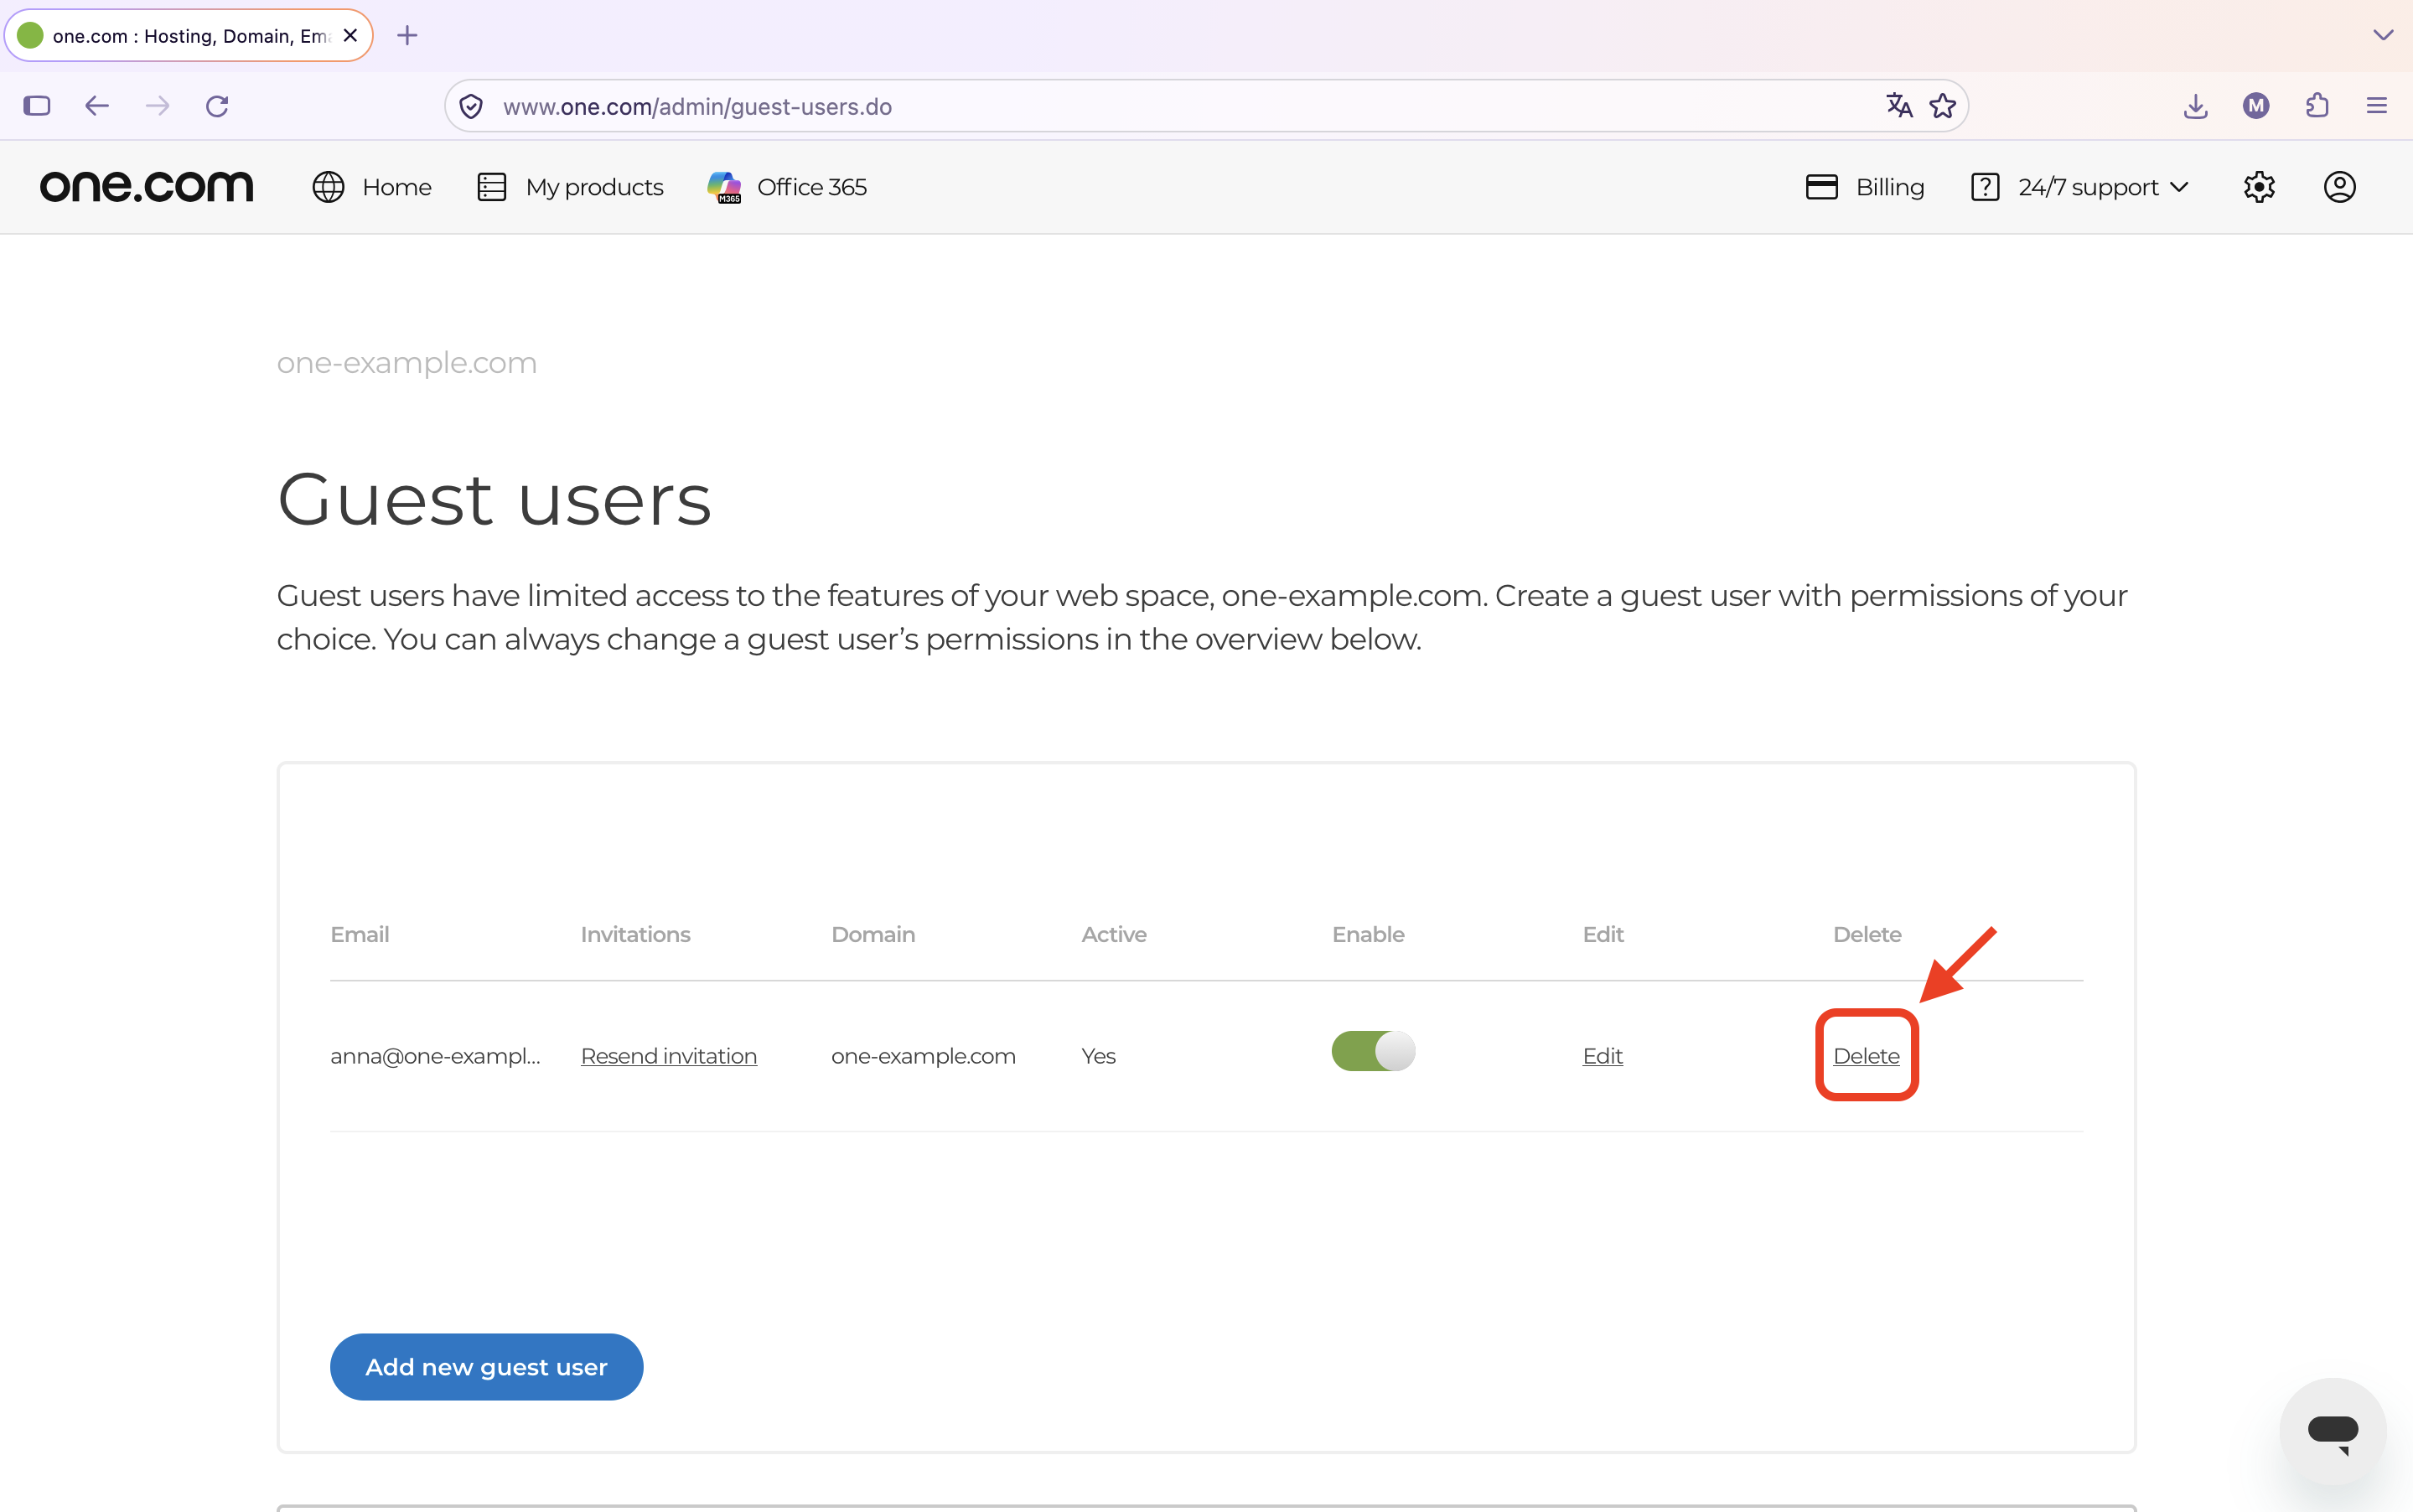
Task: Click the Active value Yes
Action: (x=1098, y=1056)
